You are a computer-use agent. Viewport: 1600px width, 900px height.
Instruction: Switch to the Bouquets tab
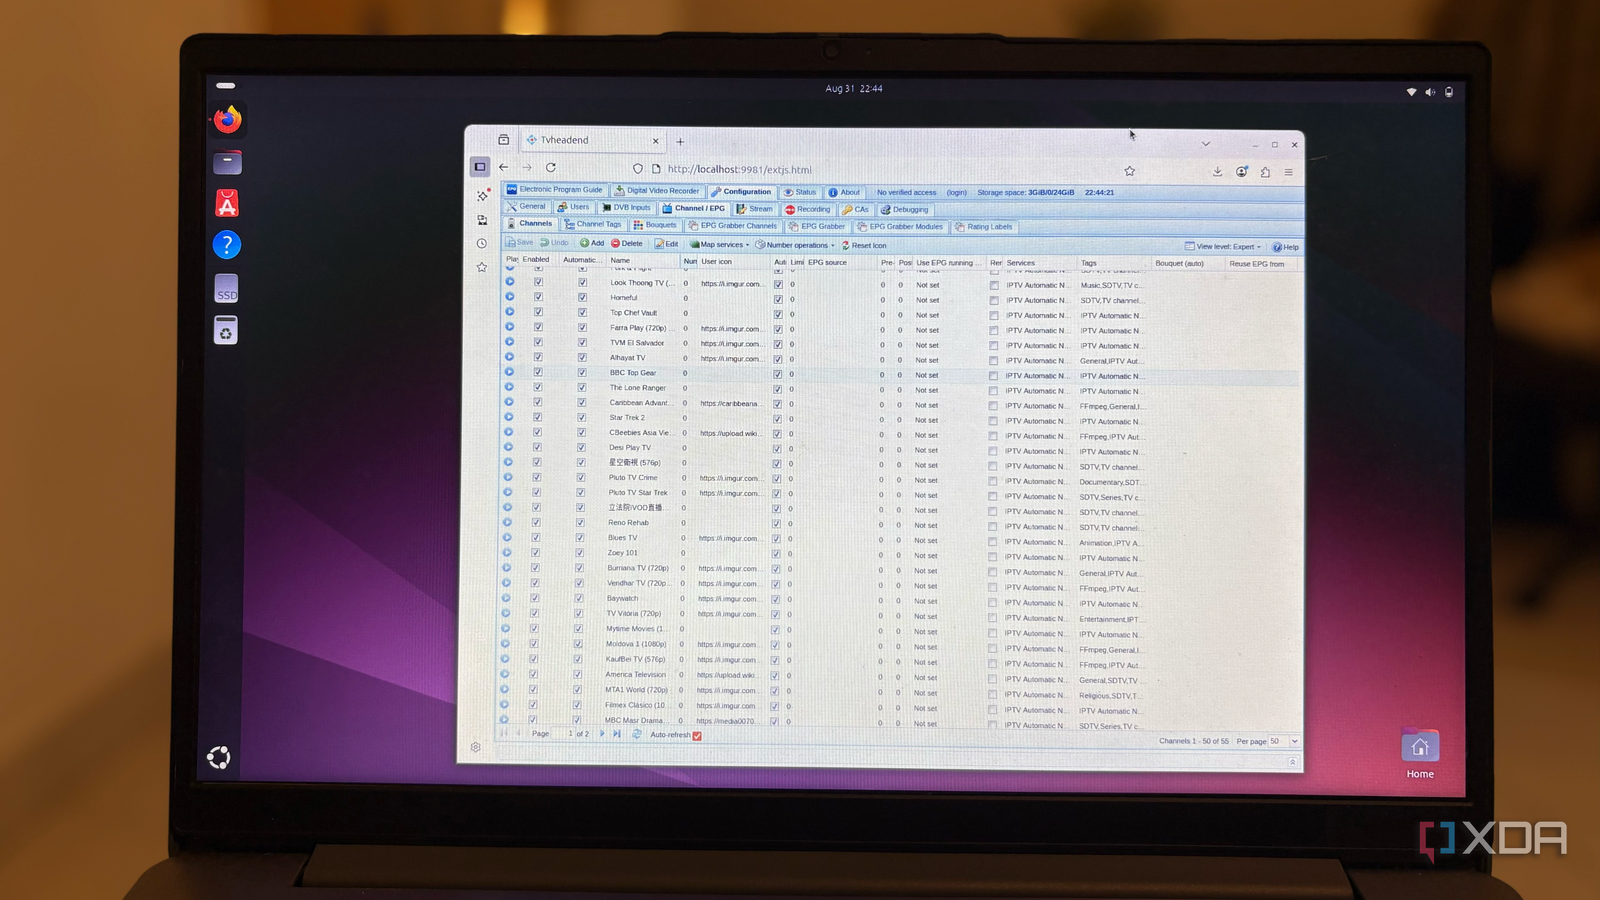[x=658, y=225]
